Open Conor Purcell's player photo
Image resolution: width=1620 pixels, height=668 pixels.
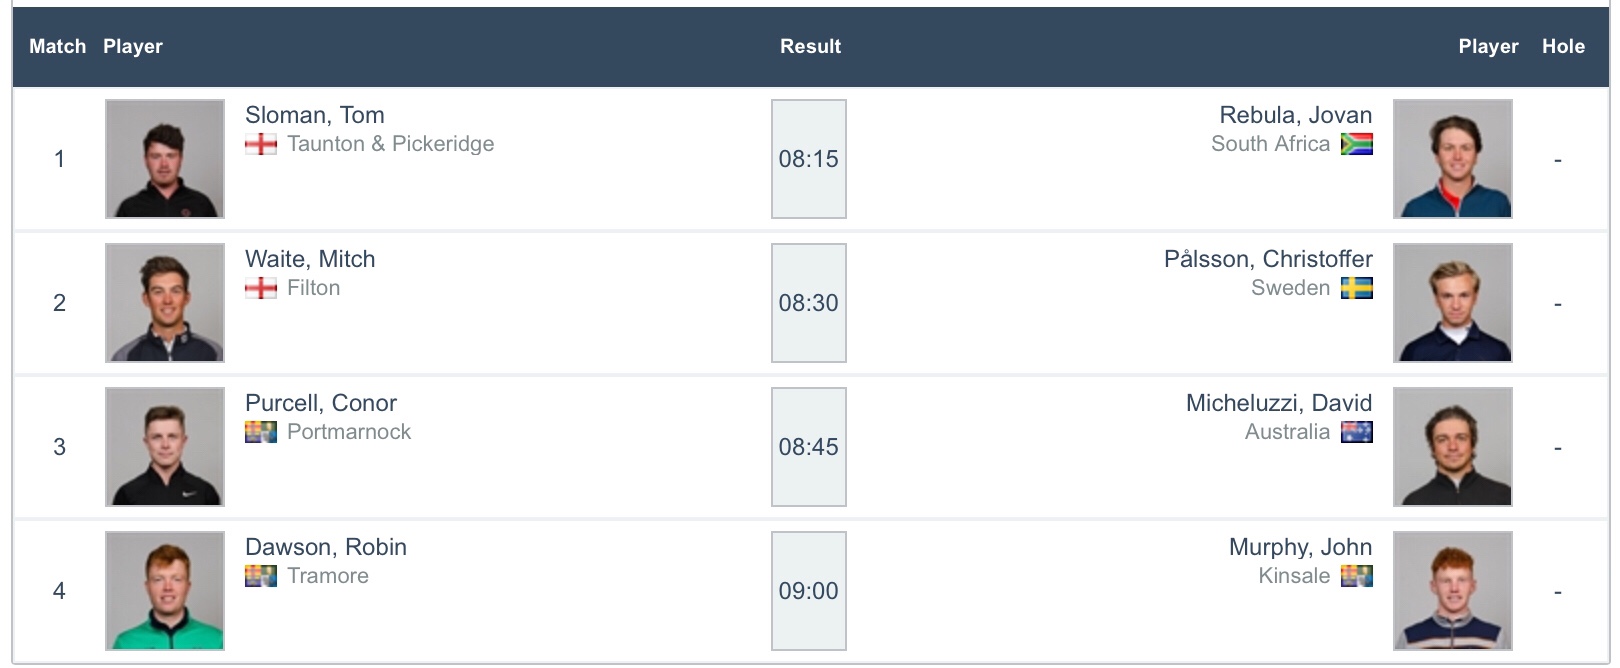(x=165, y=447)
